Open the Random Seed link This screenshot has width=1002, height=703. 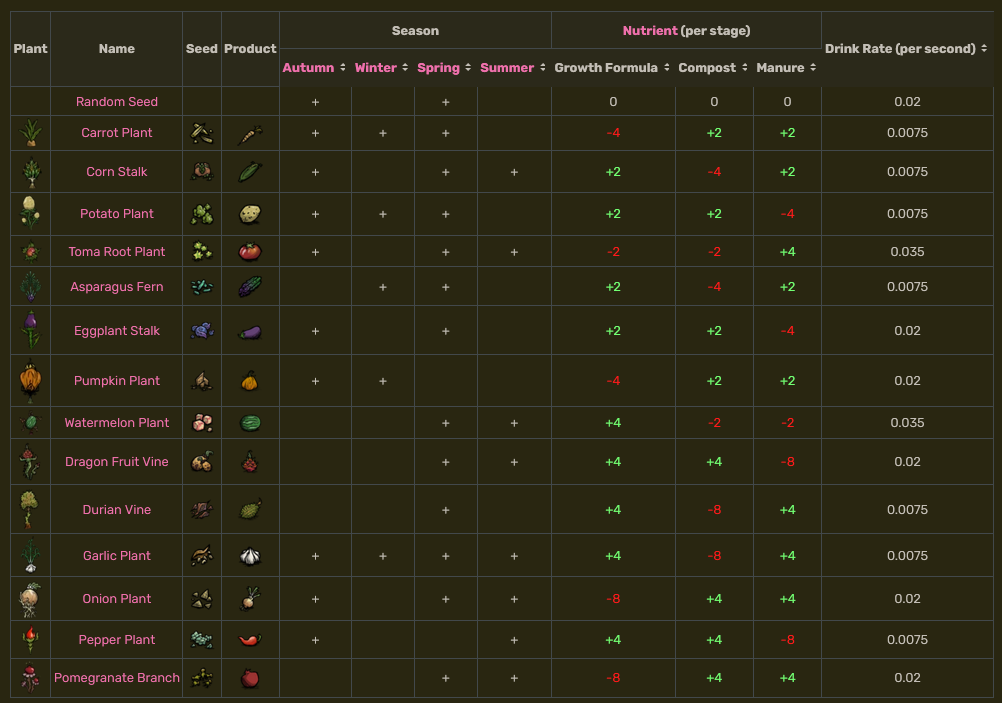pyautogui.click(x=117, y=102)
